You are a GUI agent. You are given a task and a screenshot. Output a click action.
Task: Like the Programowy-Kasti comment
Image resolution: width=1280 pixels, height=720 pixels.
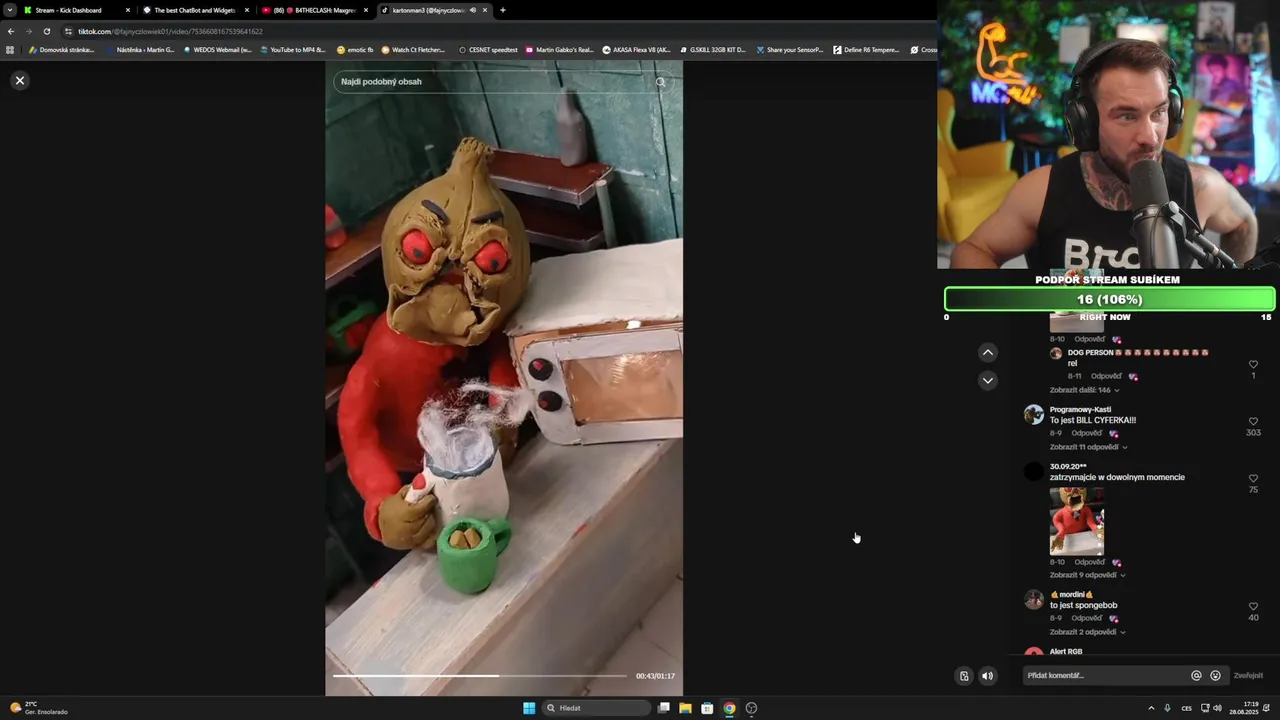pyautogui.click(x=1253, y=421)
